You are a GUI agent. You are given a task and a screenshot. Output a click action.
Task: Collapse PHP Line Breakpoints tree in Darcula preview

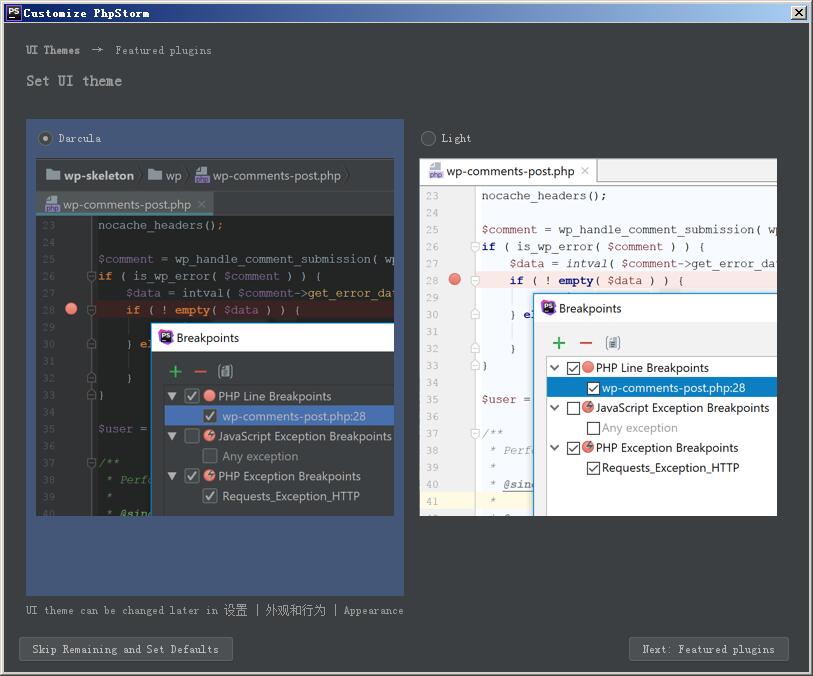coord(173,397)
